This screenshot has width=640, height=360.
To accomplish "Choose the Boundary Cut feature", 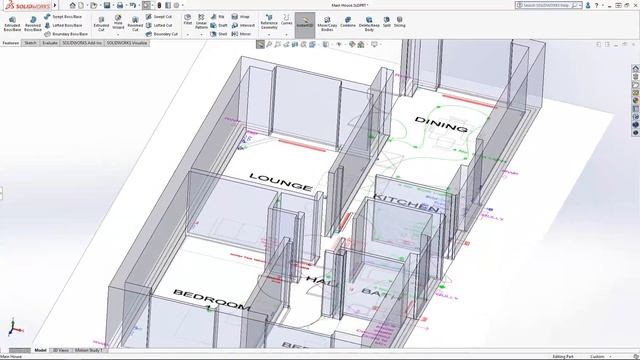I will (162, 34).
